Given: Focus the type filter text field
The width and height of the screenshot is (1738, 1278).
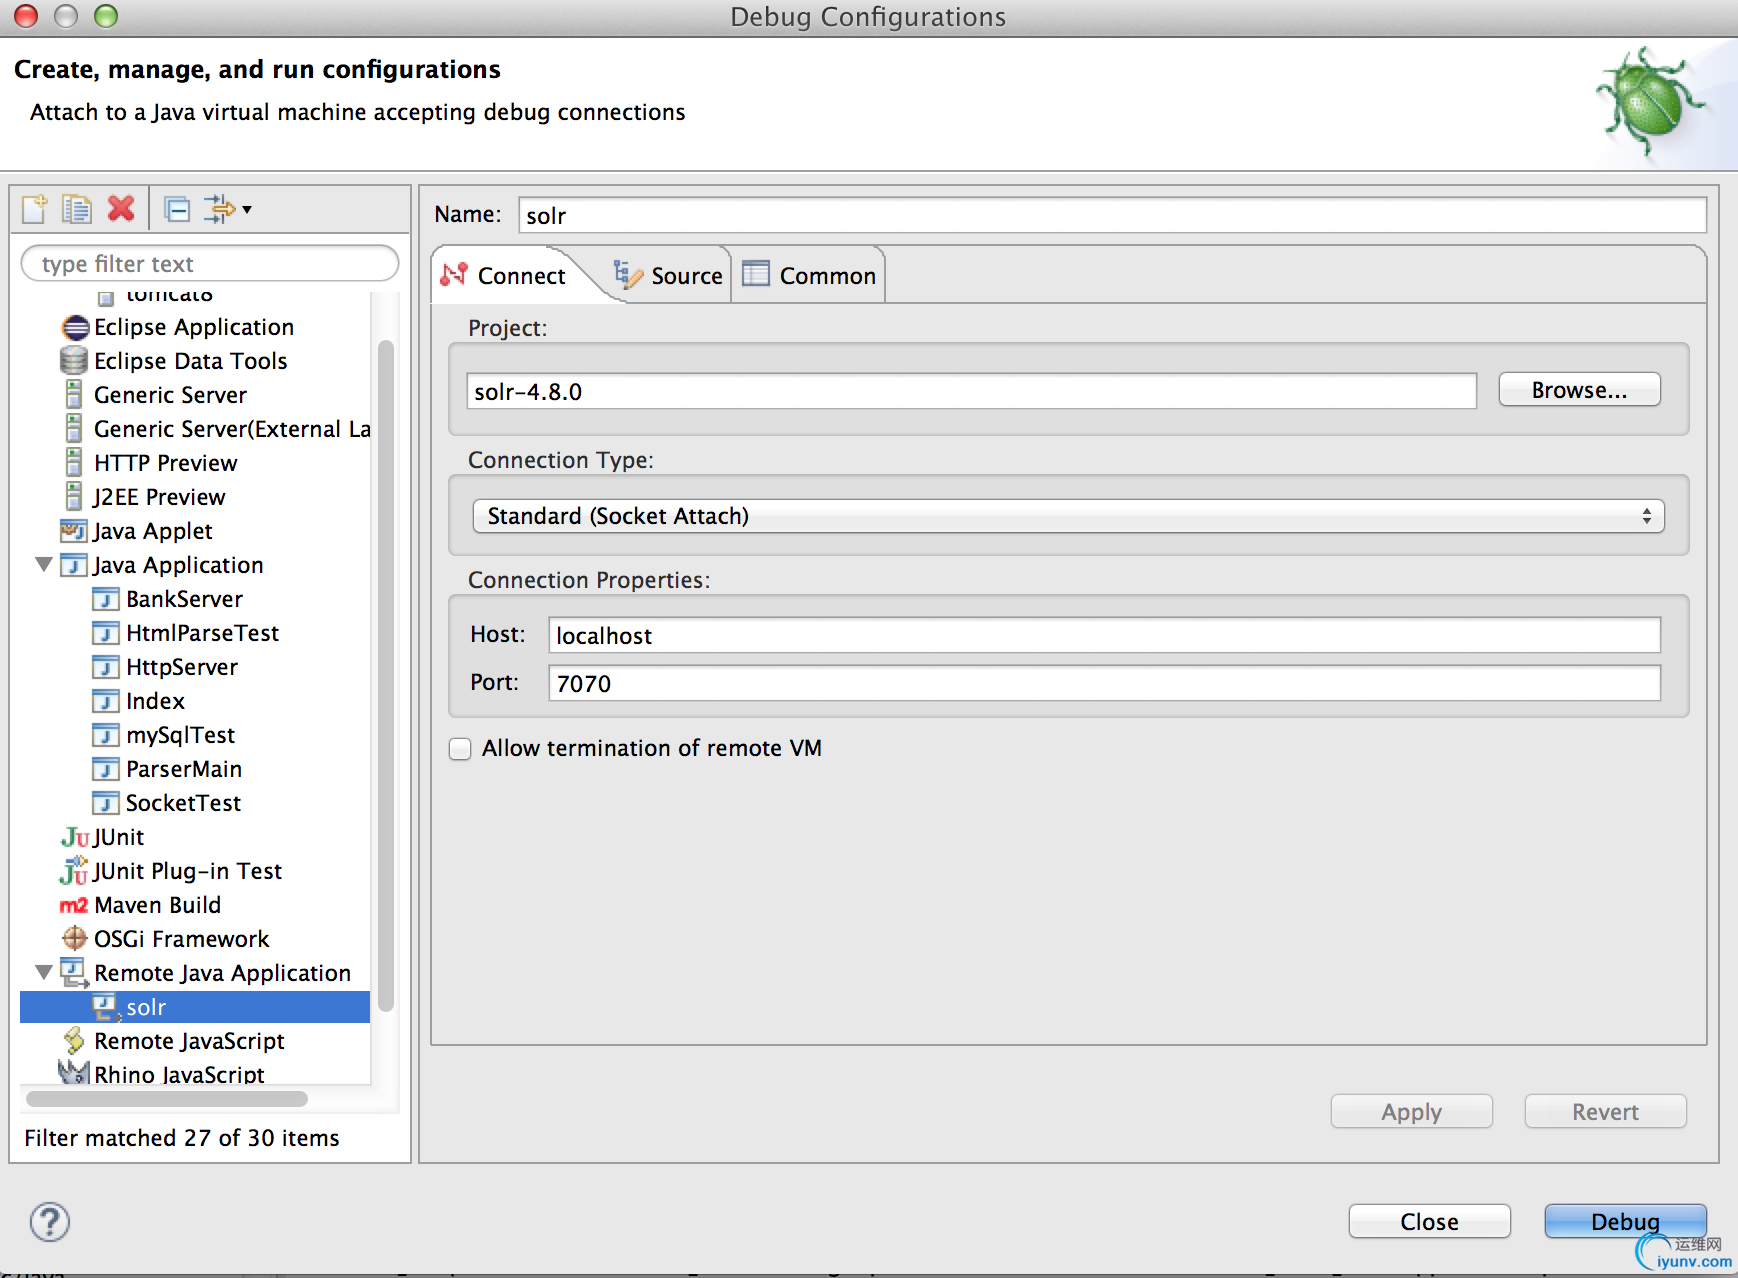Looking at the screenshot, I should [210, 264].
